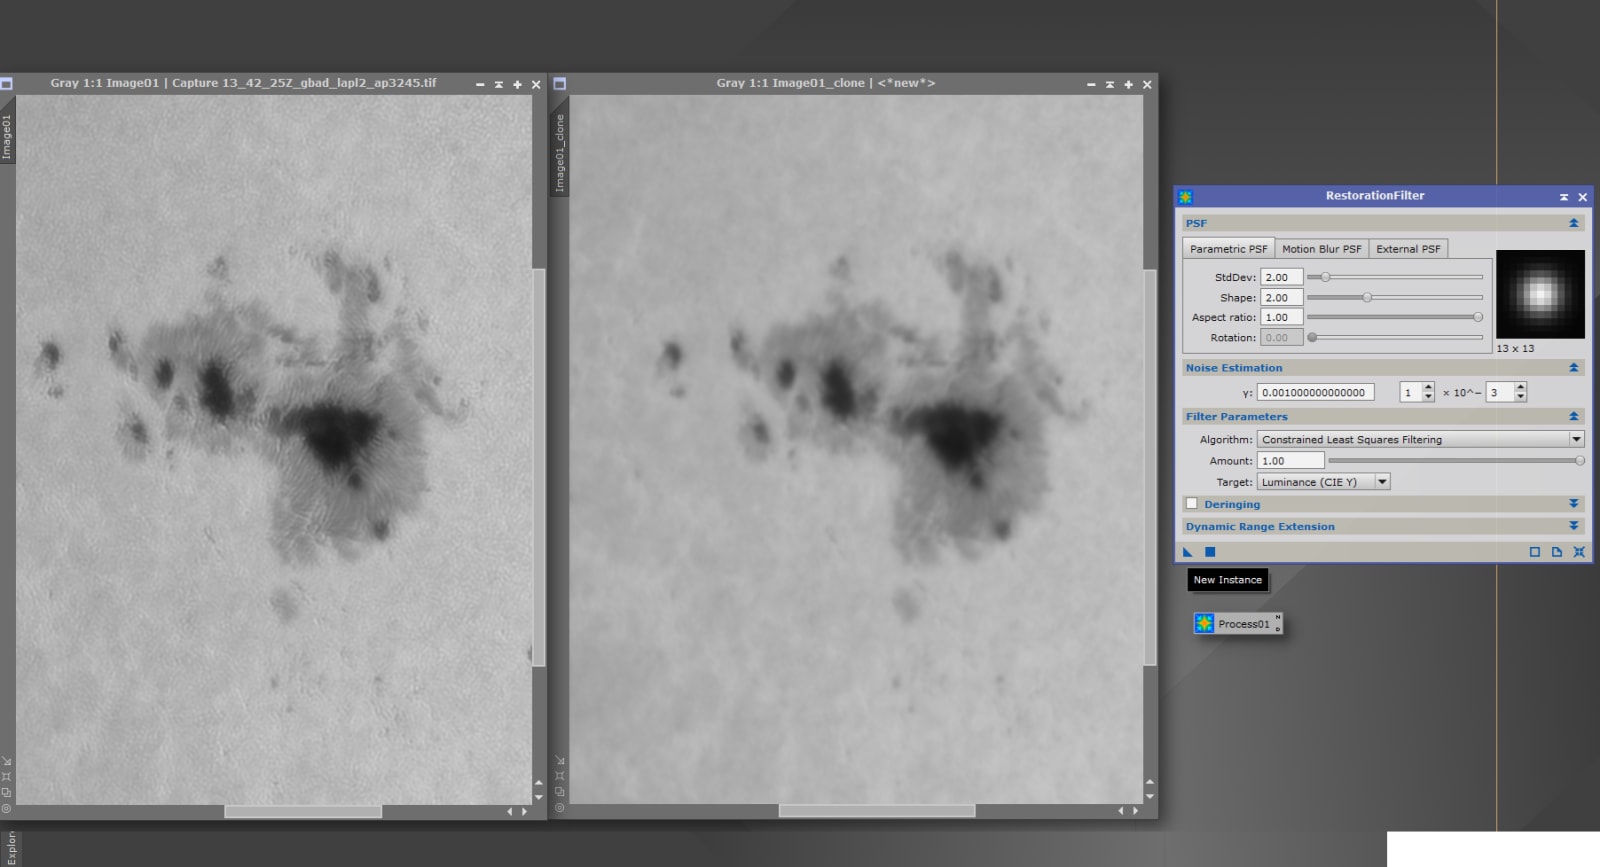The image size is (1600, 867).
Task: Click the diagonal arrow icon in Image01 window
Action: click(x=6, y=762)
